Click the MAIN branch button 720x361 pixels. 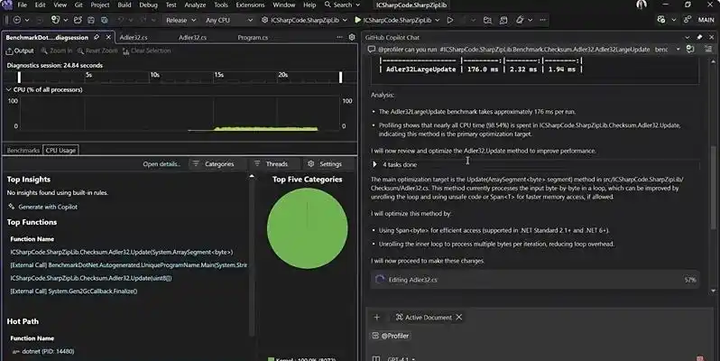point(706,20)
